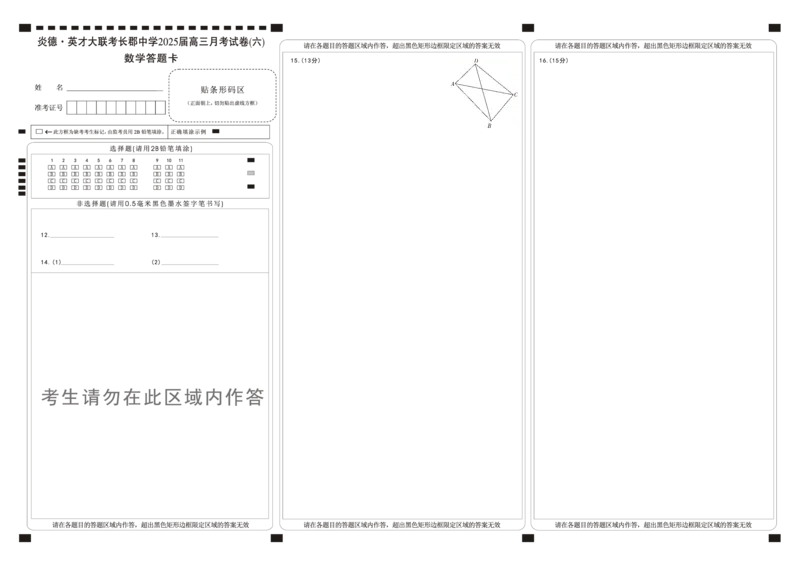Click where the diagram's diagonals intersect
The width and height of the screenshot is (800, 566).
tap(481, 90)
